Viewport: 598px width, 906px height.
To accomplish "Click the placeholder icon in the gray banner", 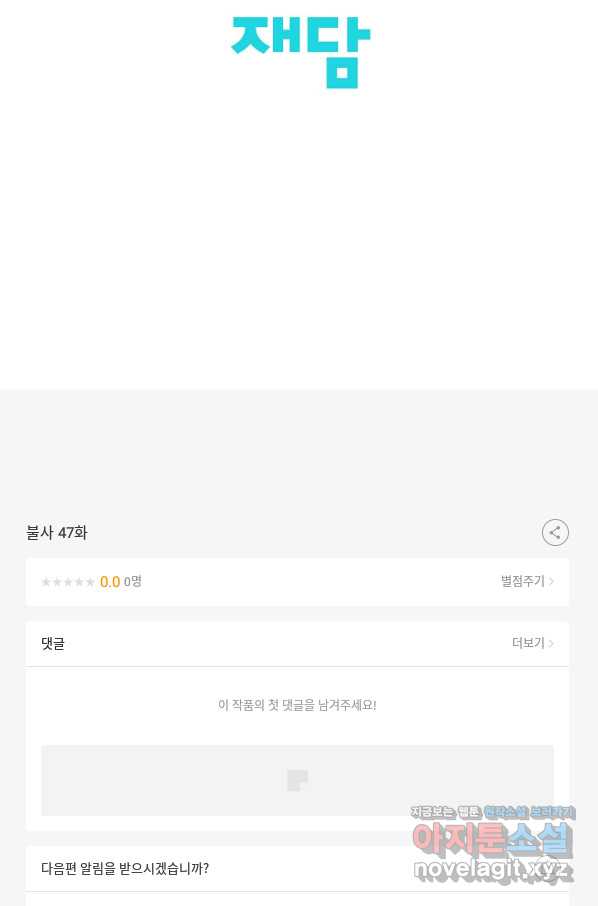I will tap(298, 780).
